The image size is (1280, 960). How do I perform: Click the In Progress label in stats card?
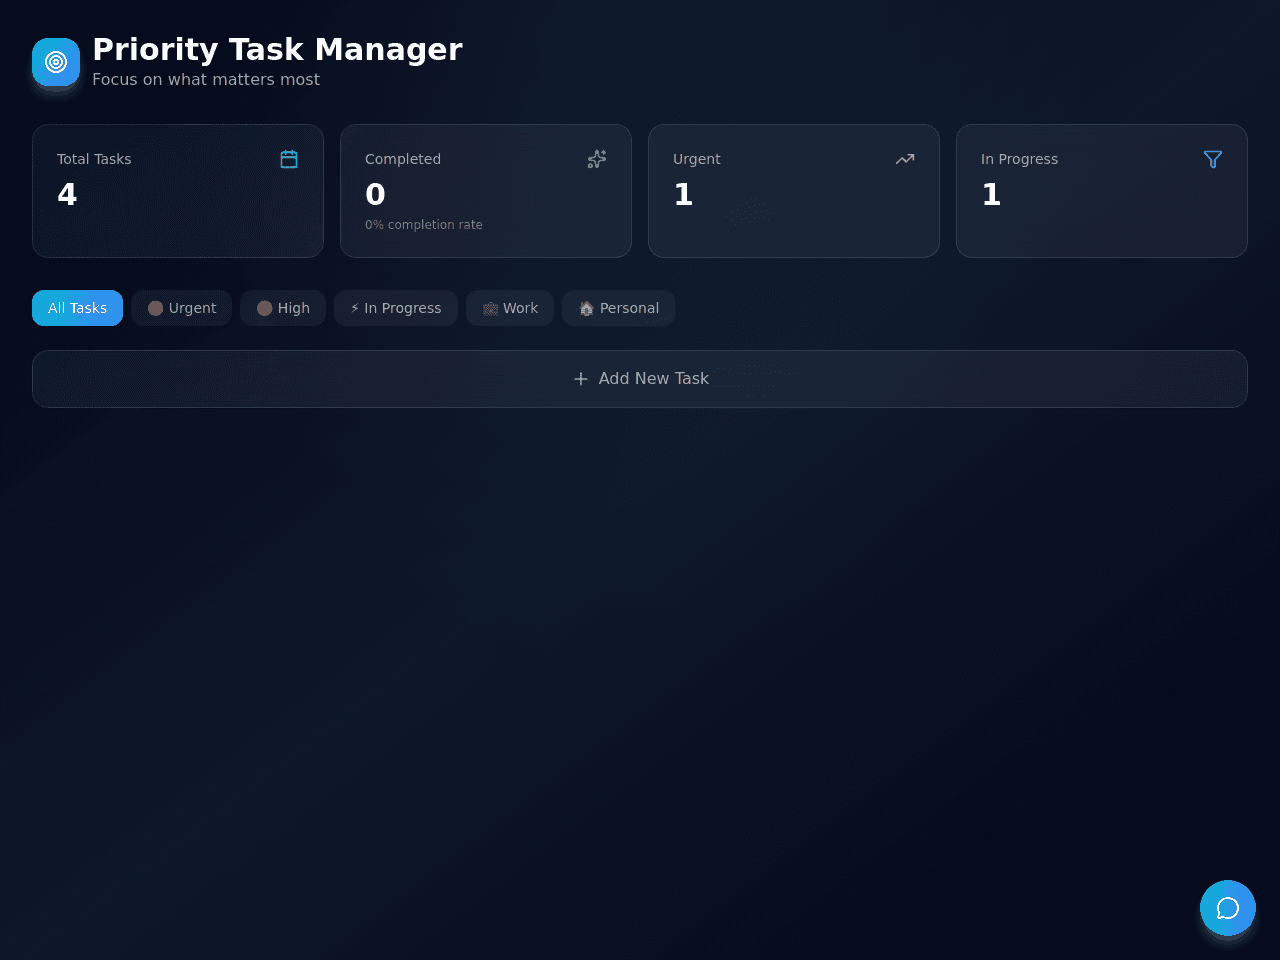[1019, 159]
